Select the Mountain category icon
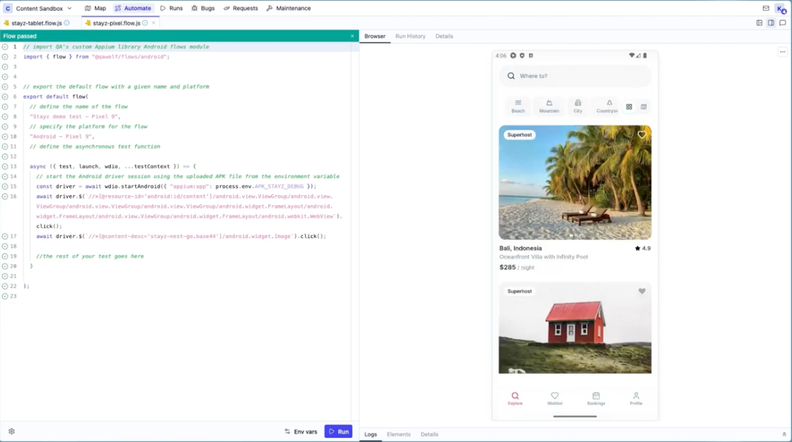The height and width of the screenshot is (442, 792). tap(548, 105)
